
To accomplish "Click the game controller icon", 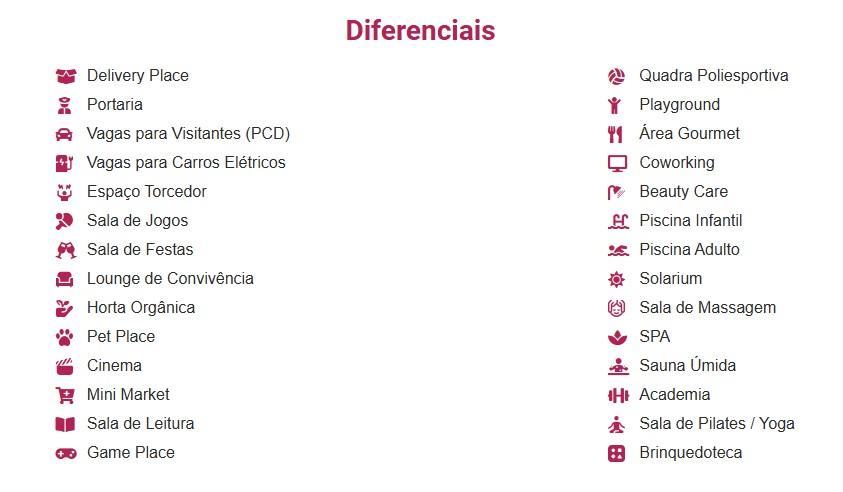I will (66, 454).
